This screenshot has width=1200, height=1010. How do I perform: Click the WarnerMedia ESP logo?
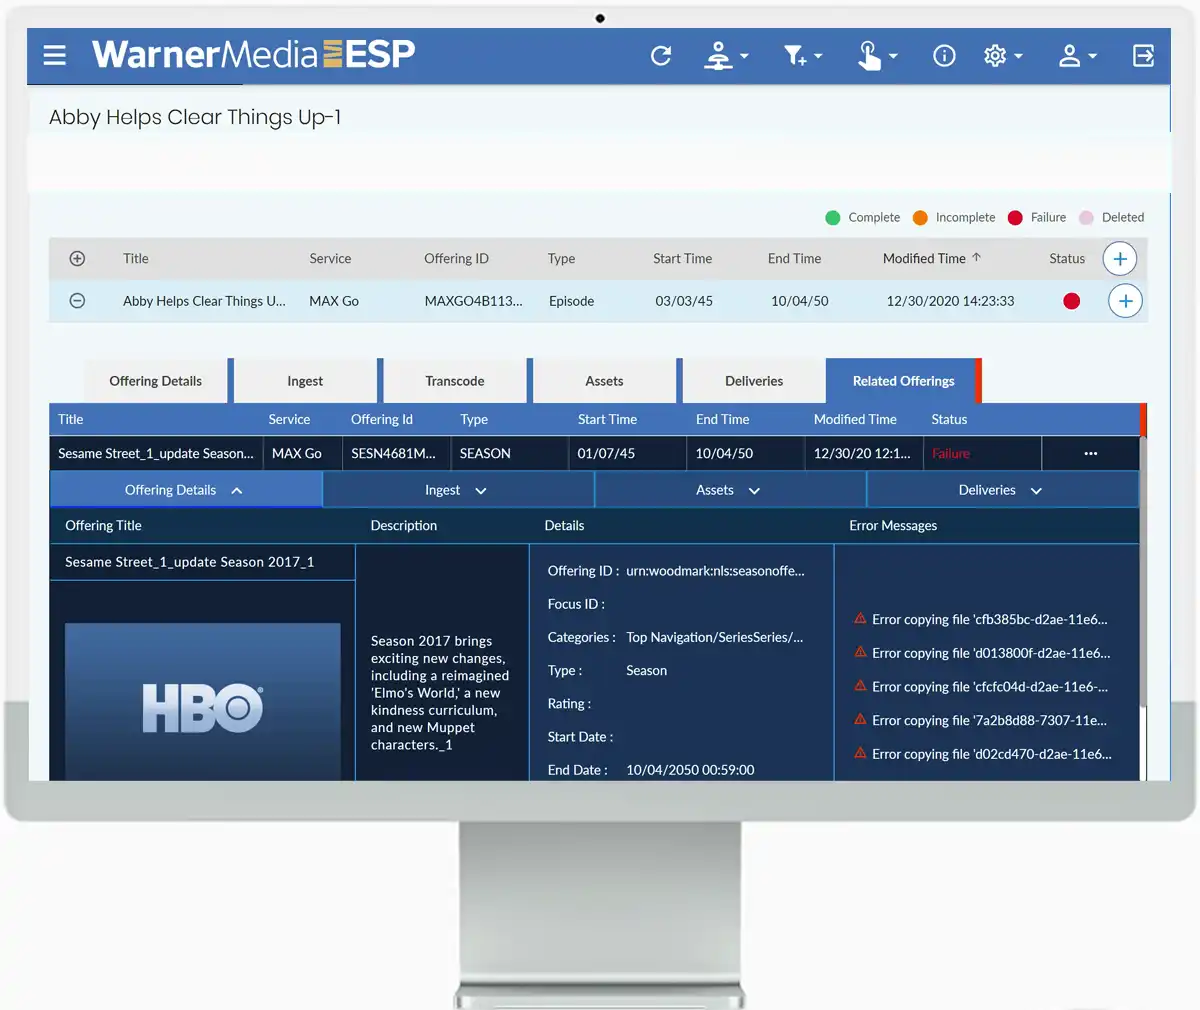point(254,54)
